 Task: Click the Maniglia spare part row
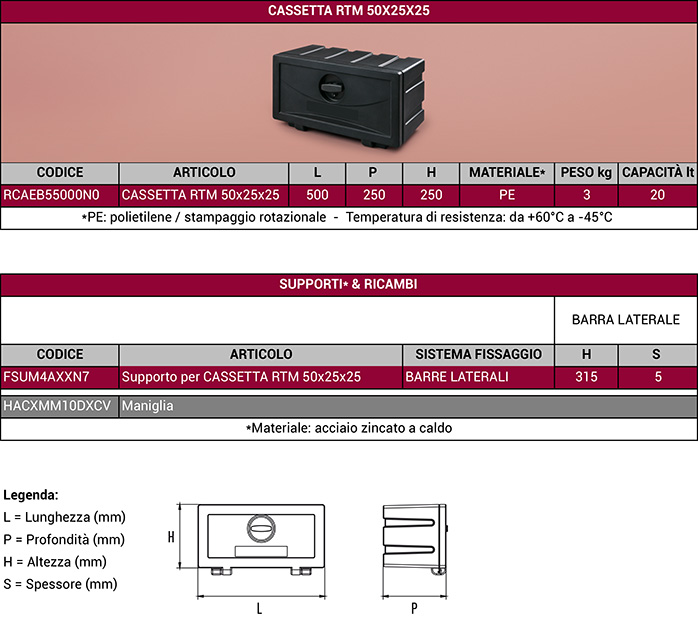tap(349, 406)
